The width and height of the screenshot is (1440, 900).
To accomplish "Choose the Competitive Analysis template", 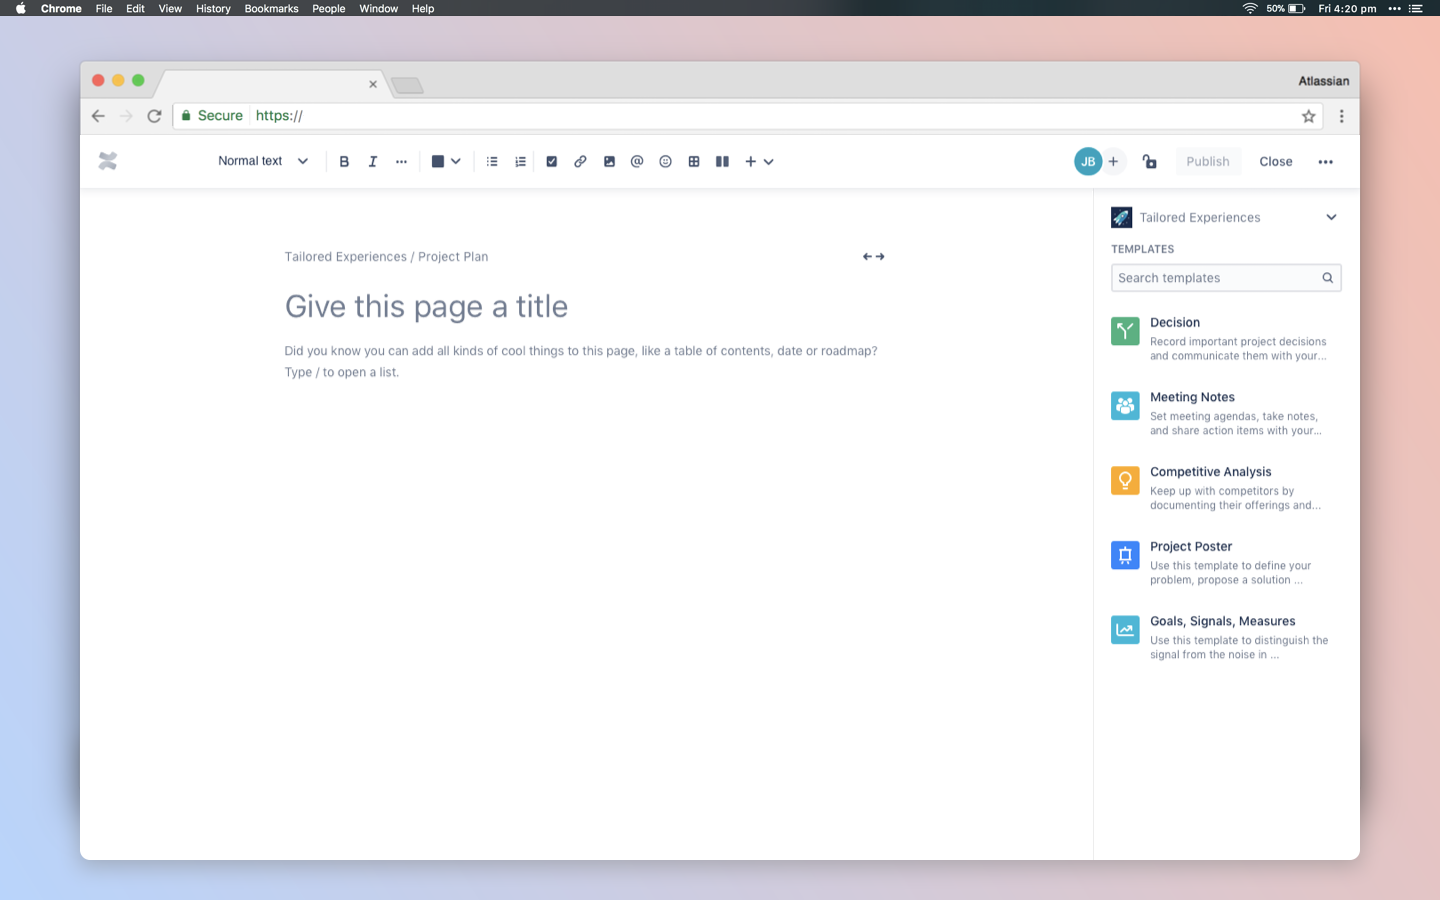I will point(1225,488).
